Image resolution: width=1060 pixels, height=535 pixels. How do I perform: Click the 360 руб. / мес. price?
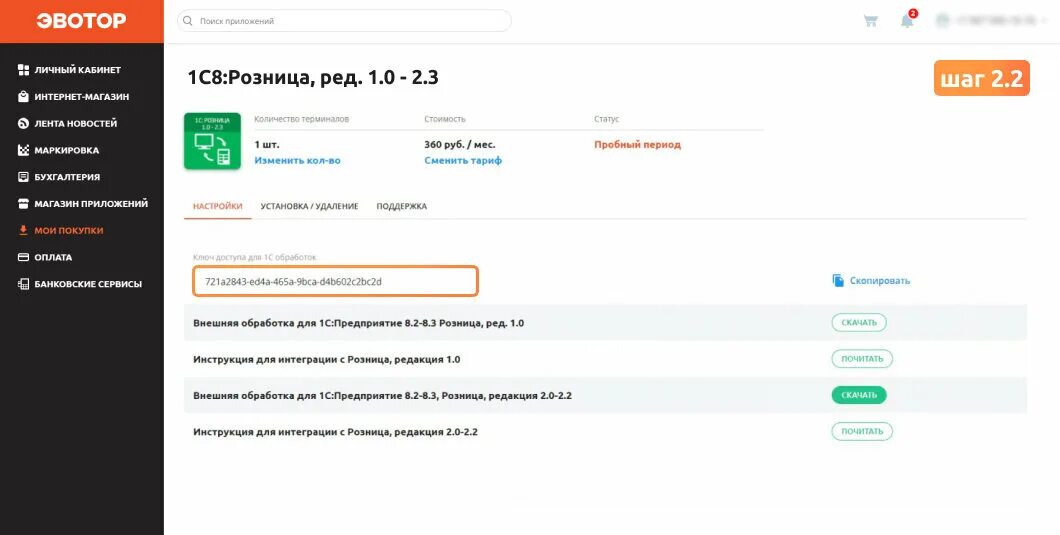[460, 145]
